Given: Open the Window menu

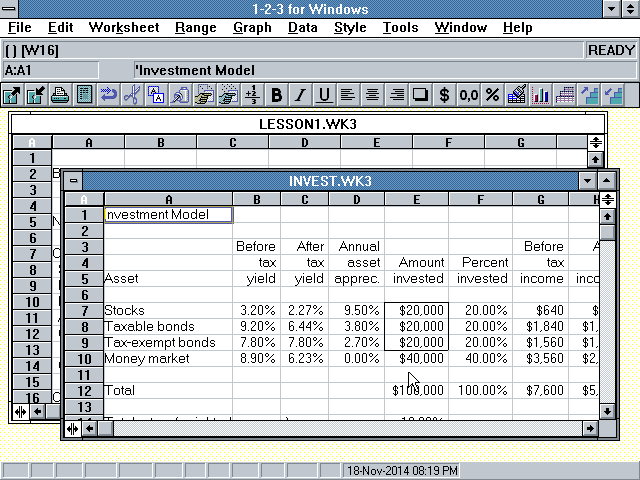Looking at the screenshot, I should point(460,27).
